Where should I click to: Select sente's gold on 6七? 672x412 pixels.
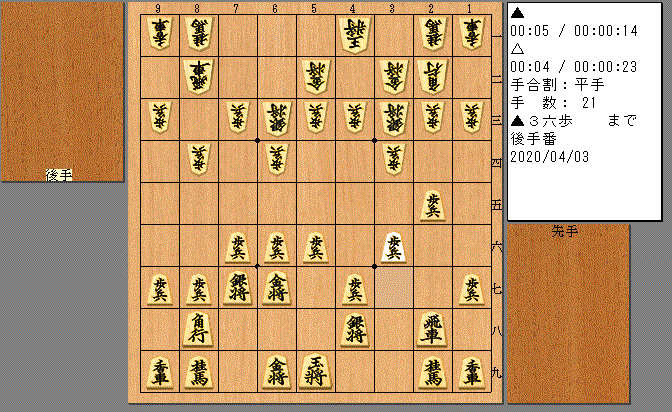[x=277, y=289]
